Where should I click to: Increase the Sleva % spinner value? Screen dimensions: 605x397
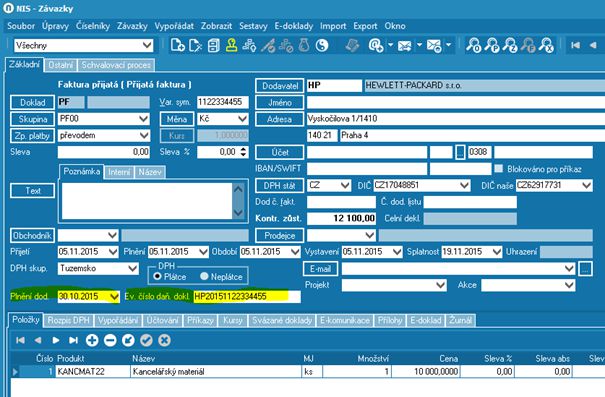pos(243,149)
